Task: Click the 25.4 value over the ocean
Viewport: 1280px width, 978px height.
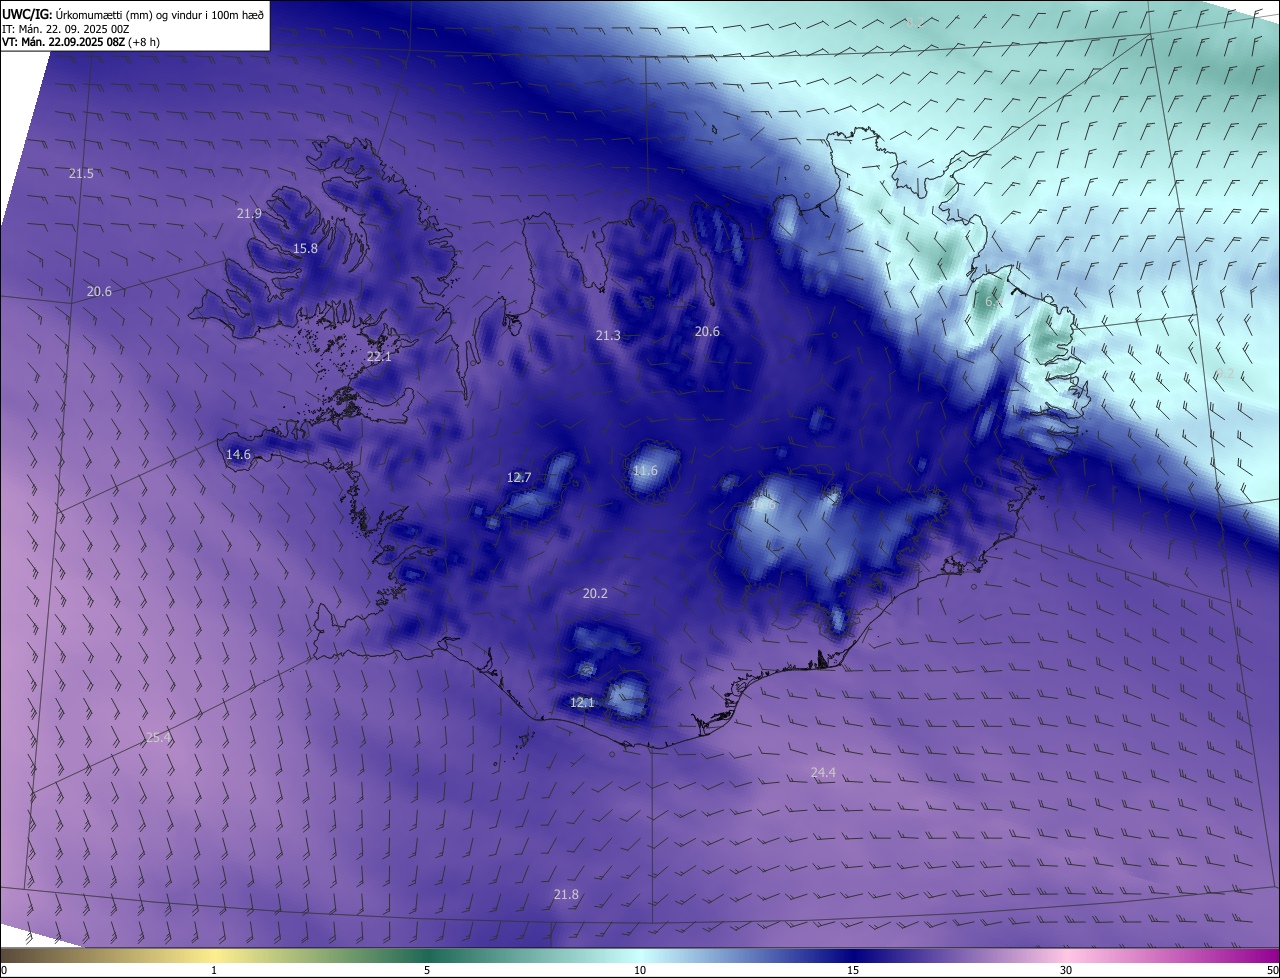Action: tap(159, 738)
